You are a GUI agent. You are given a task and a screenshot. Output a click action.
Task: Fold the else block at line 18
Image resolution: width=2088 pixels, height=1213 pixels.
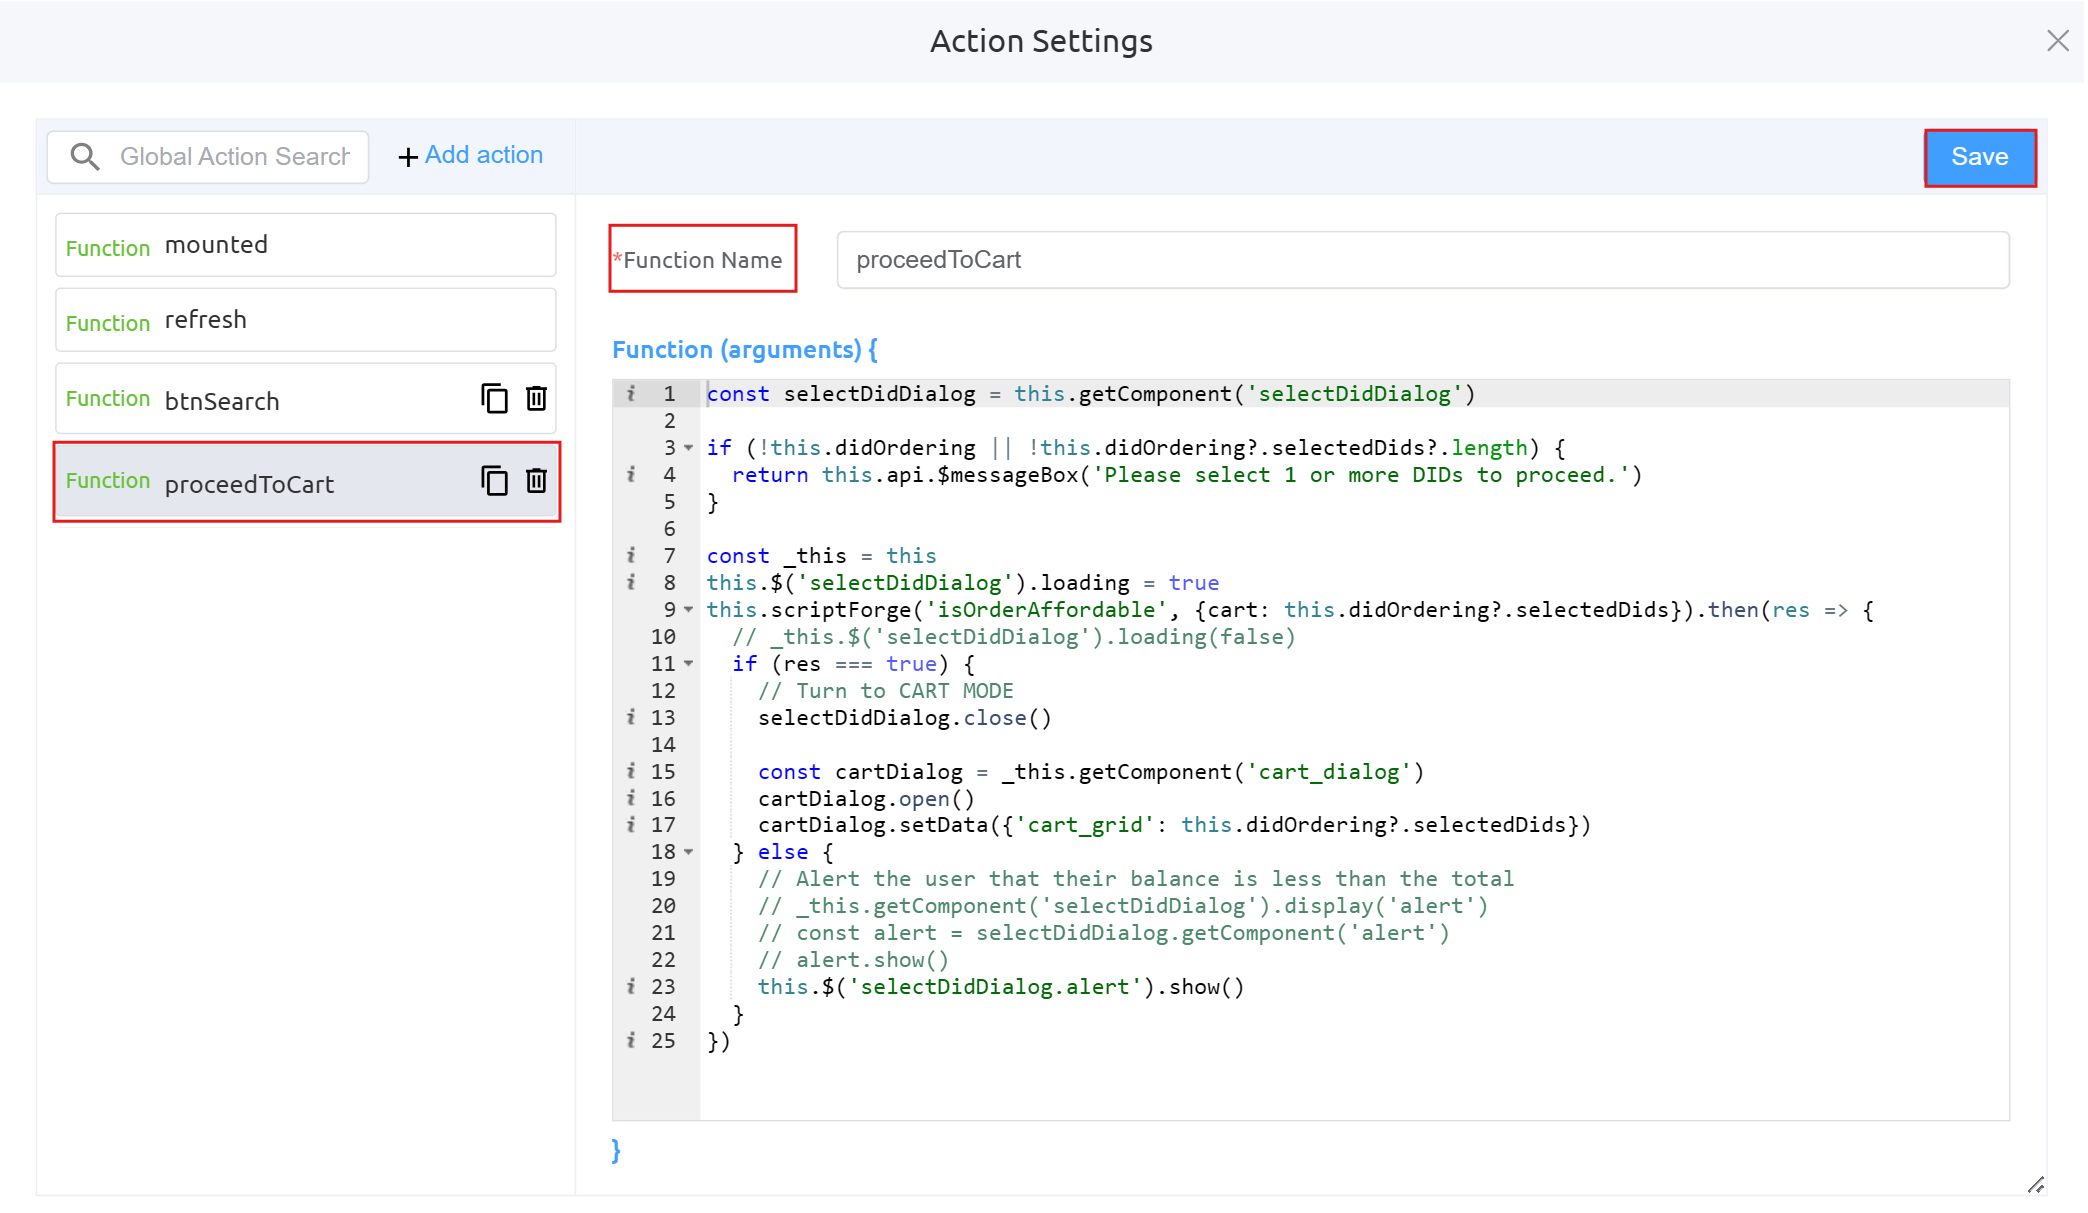(x=689, y=852)
